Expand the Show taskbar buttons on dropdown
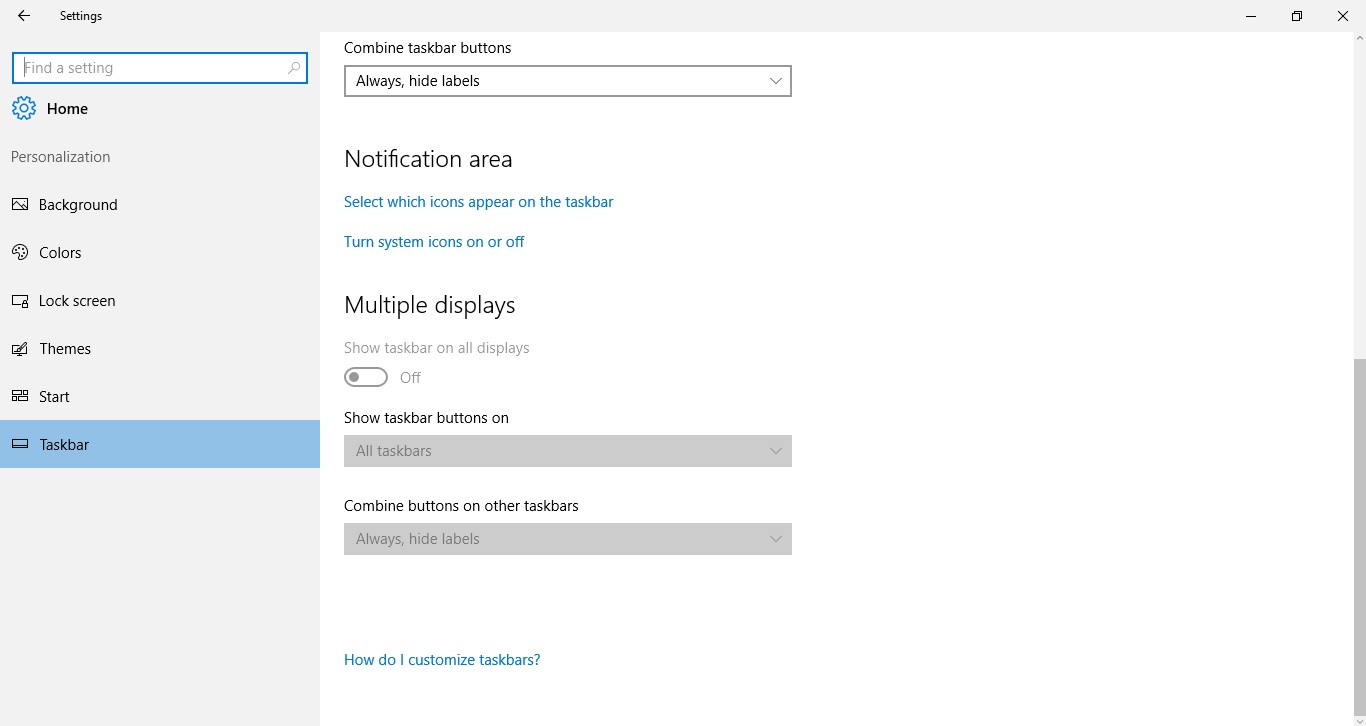The width and height of the screenshot is (1366, 726). (567, 451)
